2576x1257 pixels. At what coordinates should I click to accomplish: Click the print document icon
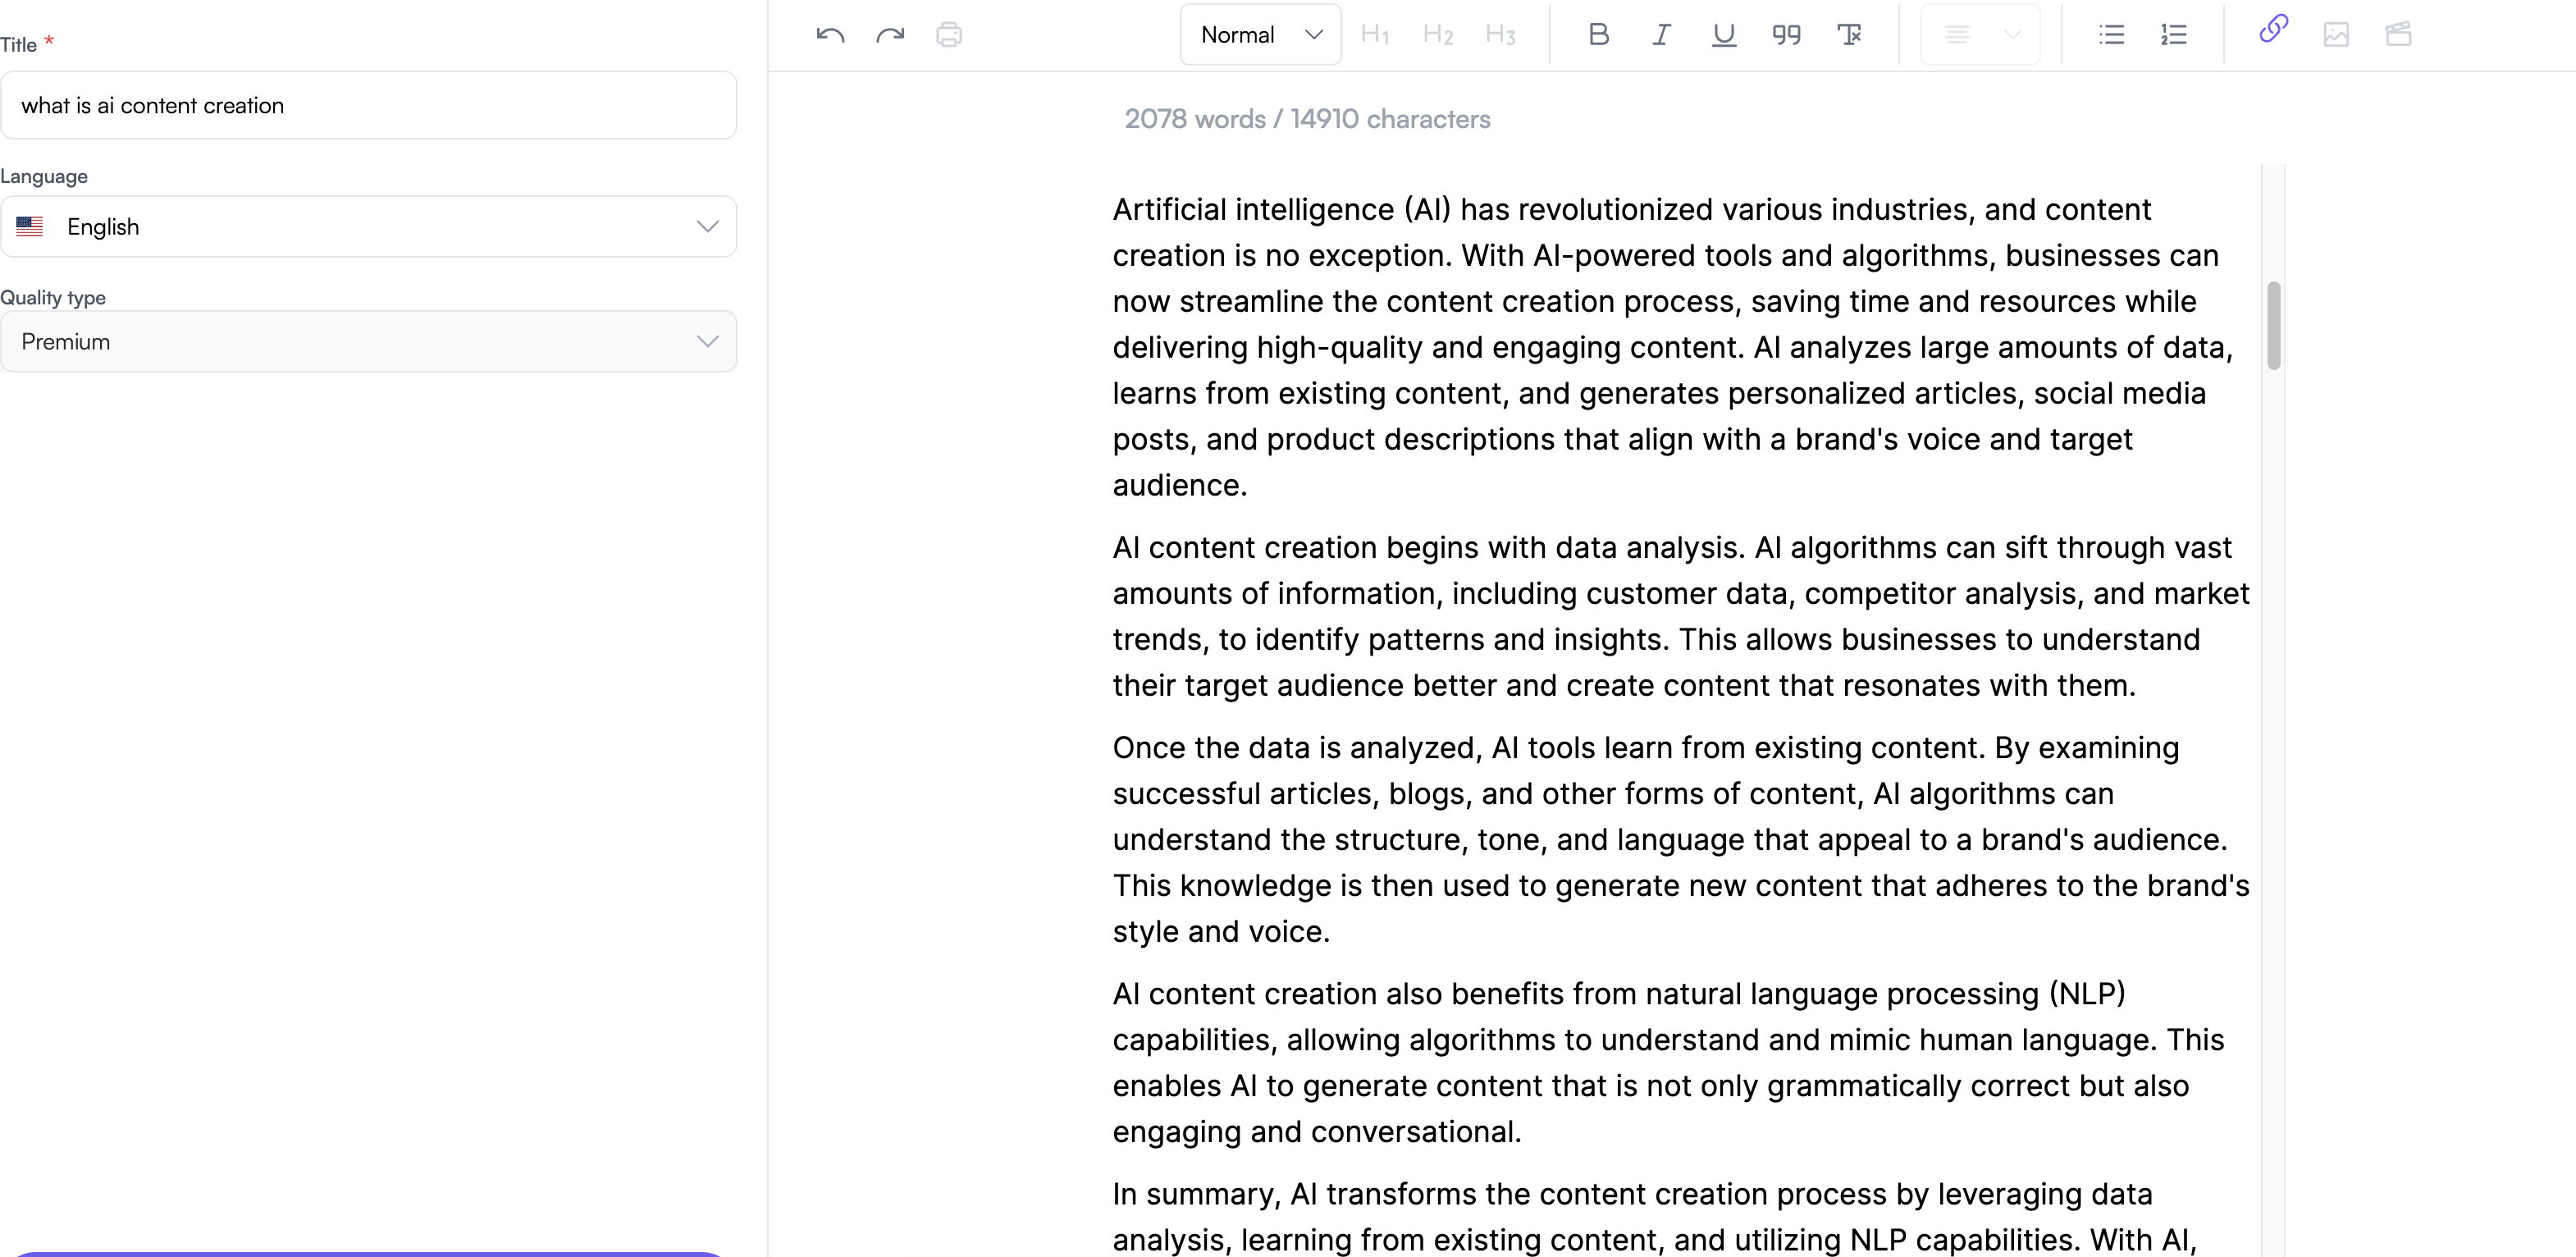tap(949, 33)
